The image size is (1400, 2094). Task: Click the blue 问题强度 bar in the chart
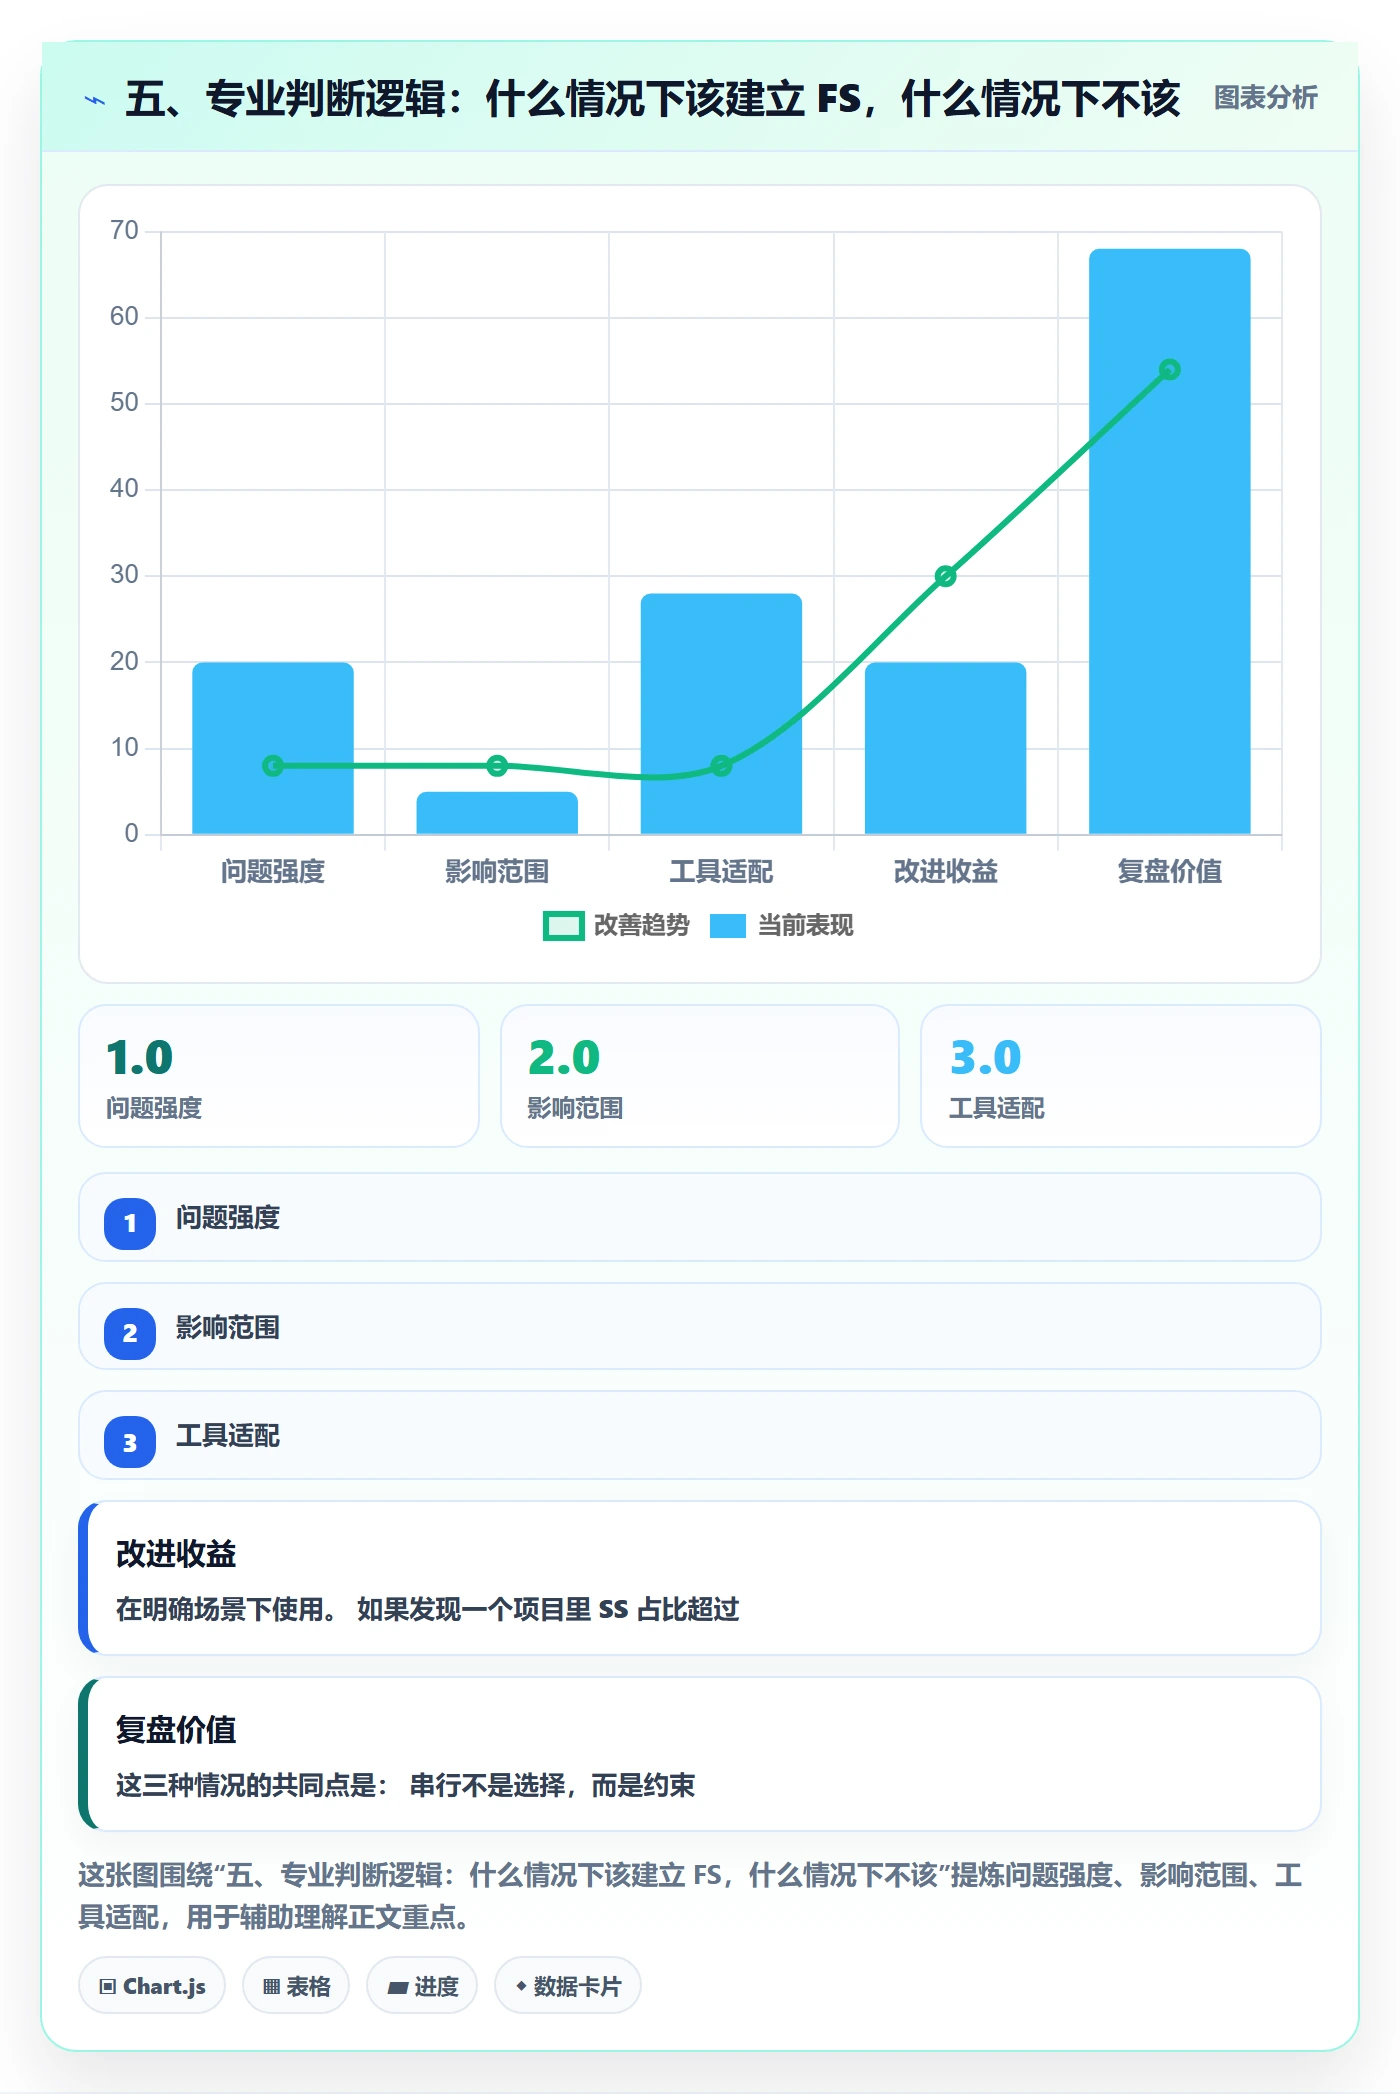click(x=273, y=748)
